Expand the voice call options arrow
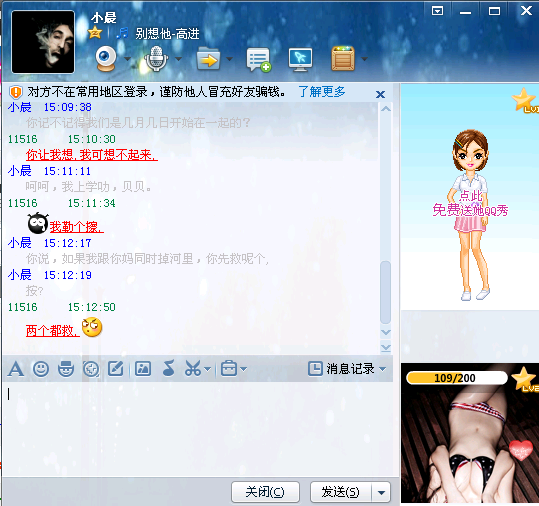Screen dimensions: 539x506 [x=178, y=59]
